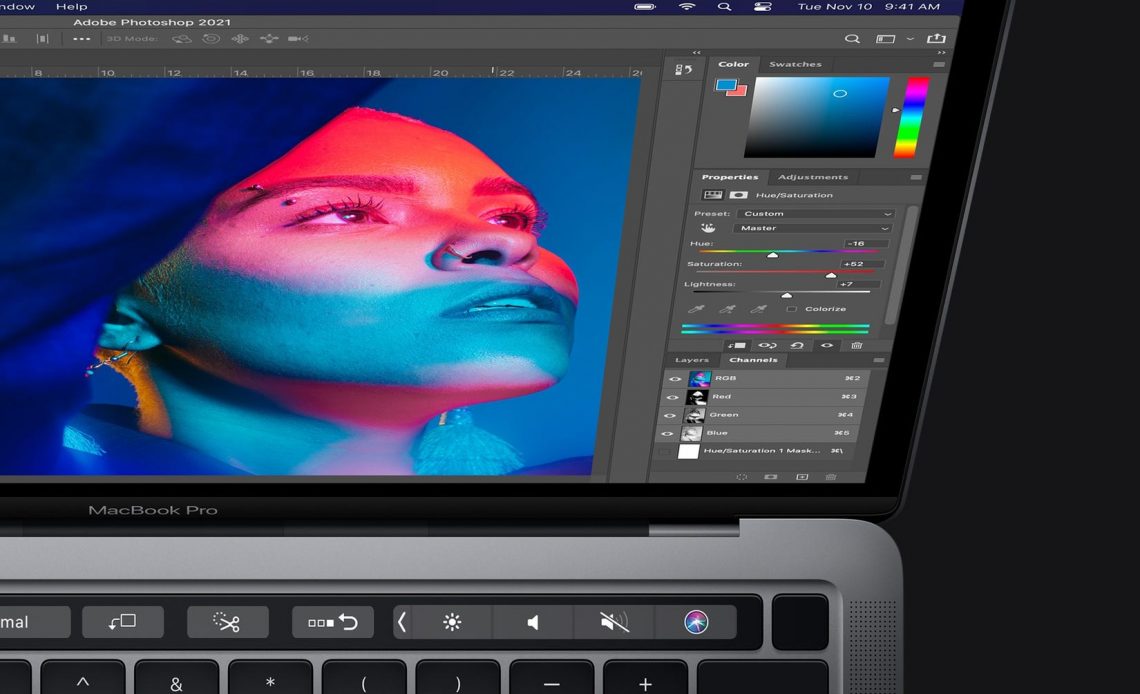
Task: Open the Help menu
Action: pyautogui.click(x=71, y=6)
